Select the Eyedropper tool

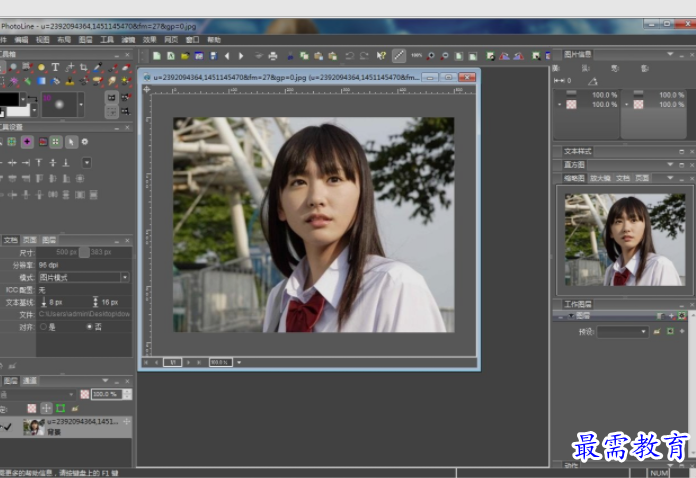tap(98, 67)
